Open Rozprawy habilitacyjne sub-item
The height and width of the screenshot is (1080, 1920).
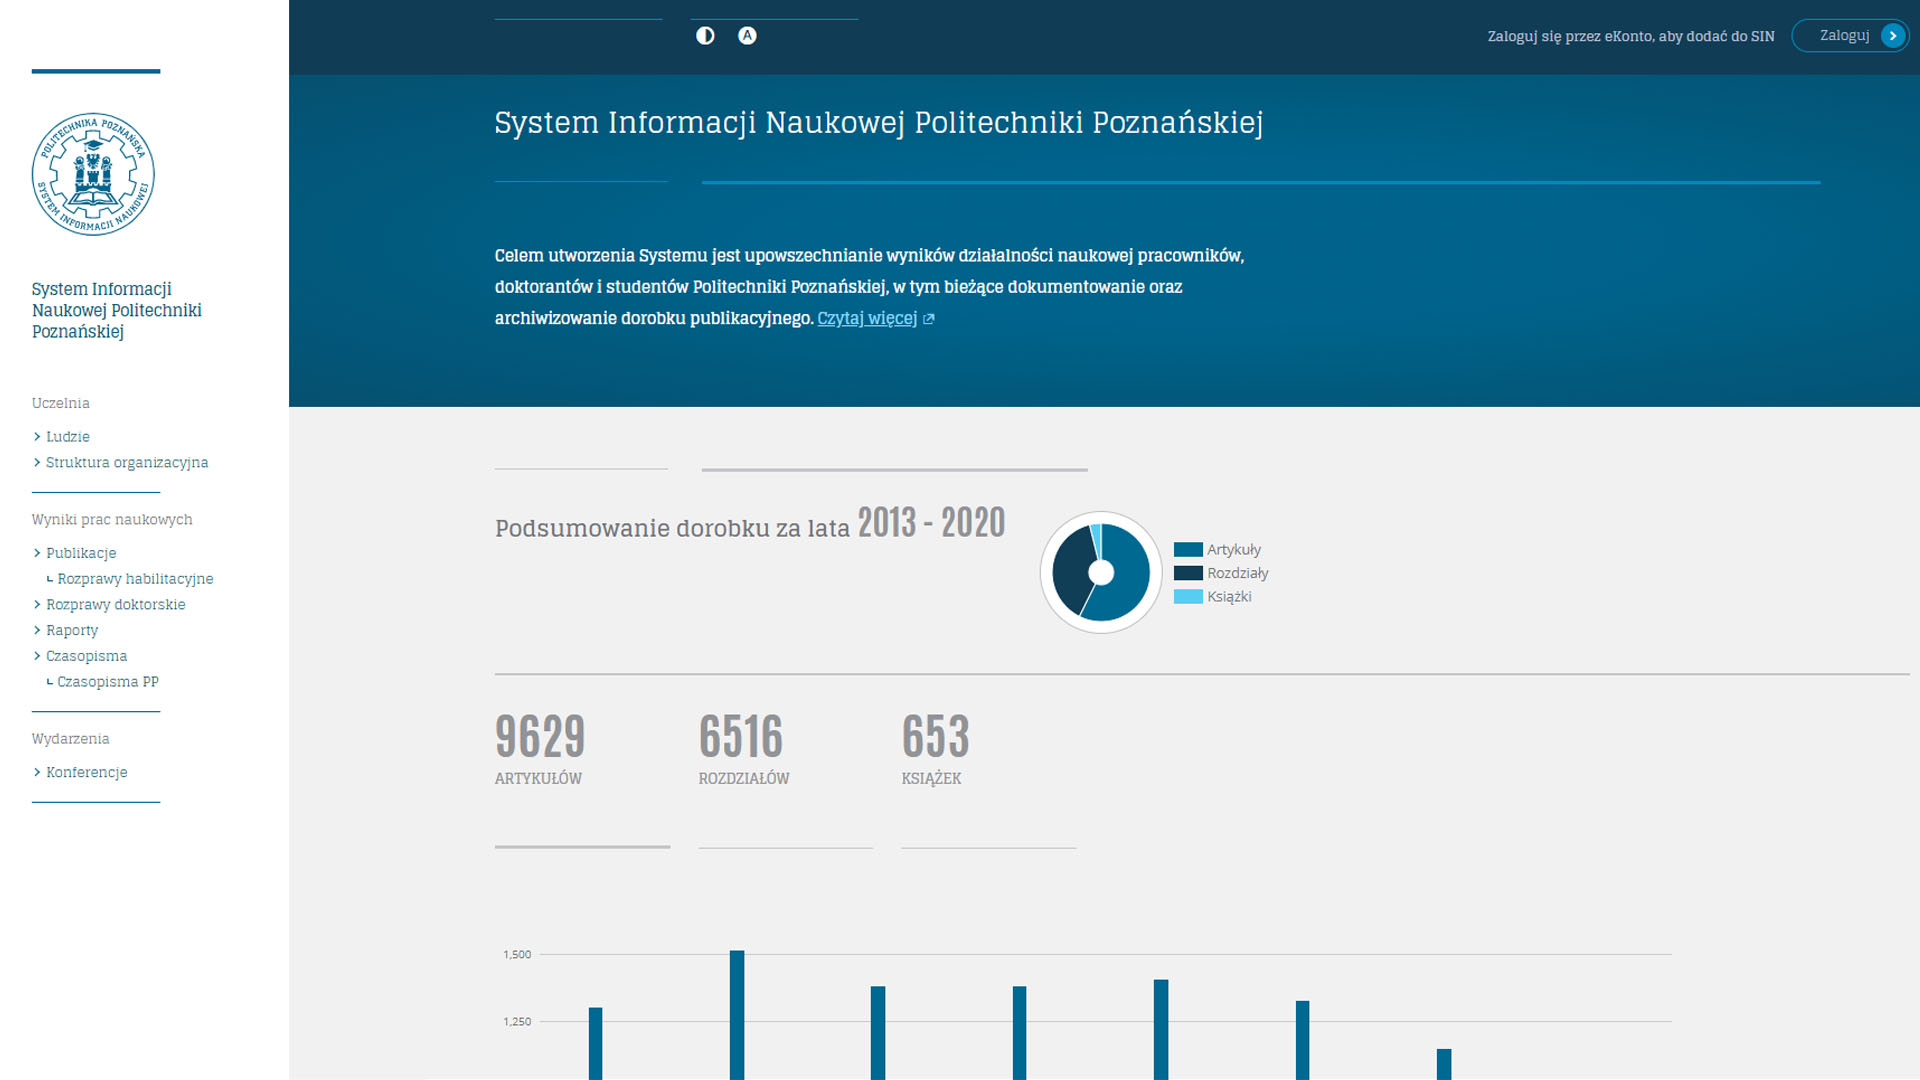[x=135, y=579]
